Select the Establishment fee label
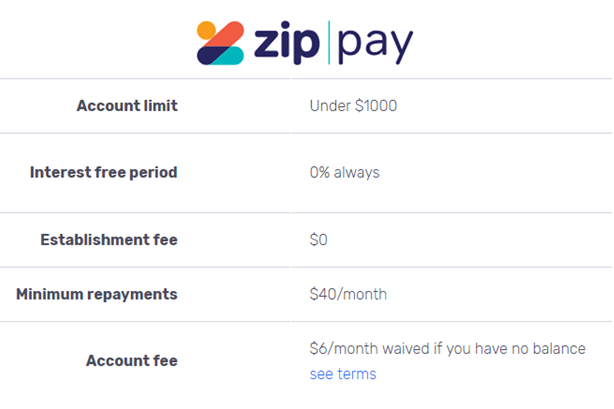Image resolution: width=614 pixels, height=409 pixels. pos(109,240)
